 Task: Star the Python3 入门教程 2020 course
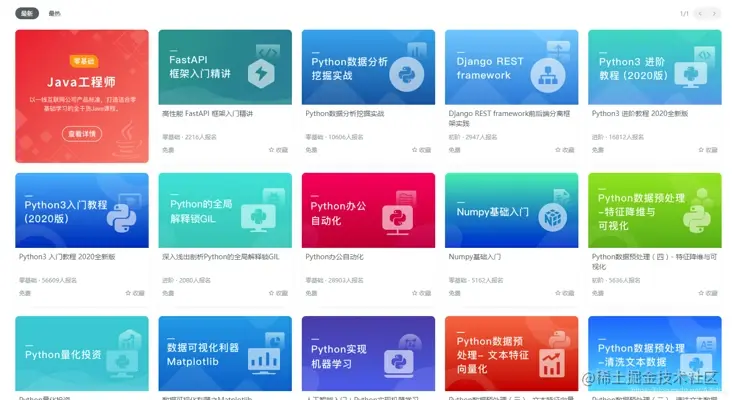[135, 293]
